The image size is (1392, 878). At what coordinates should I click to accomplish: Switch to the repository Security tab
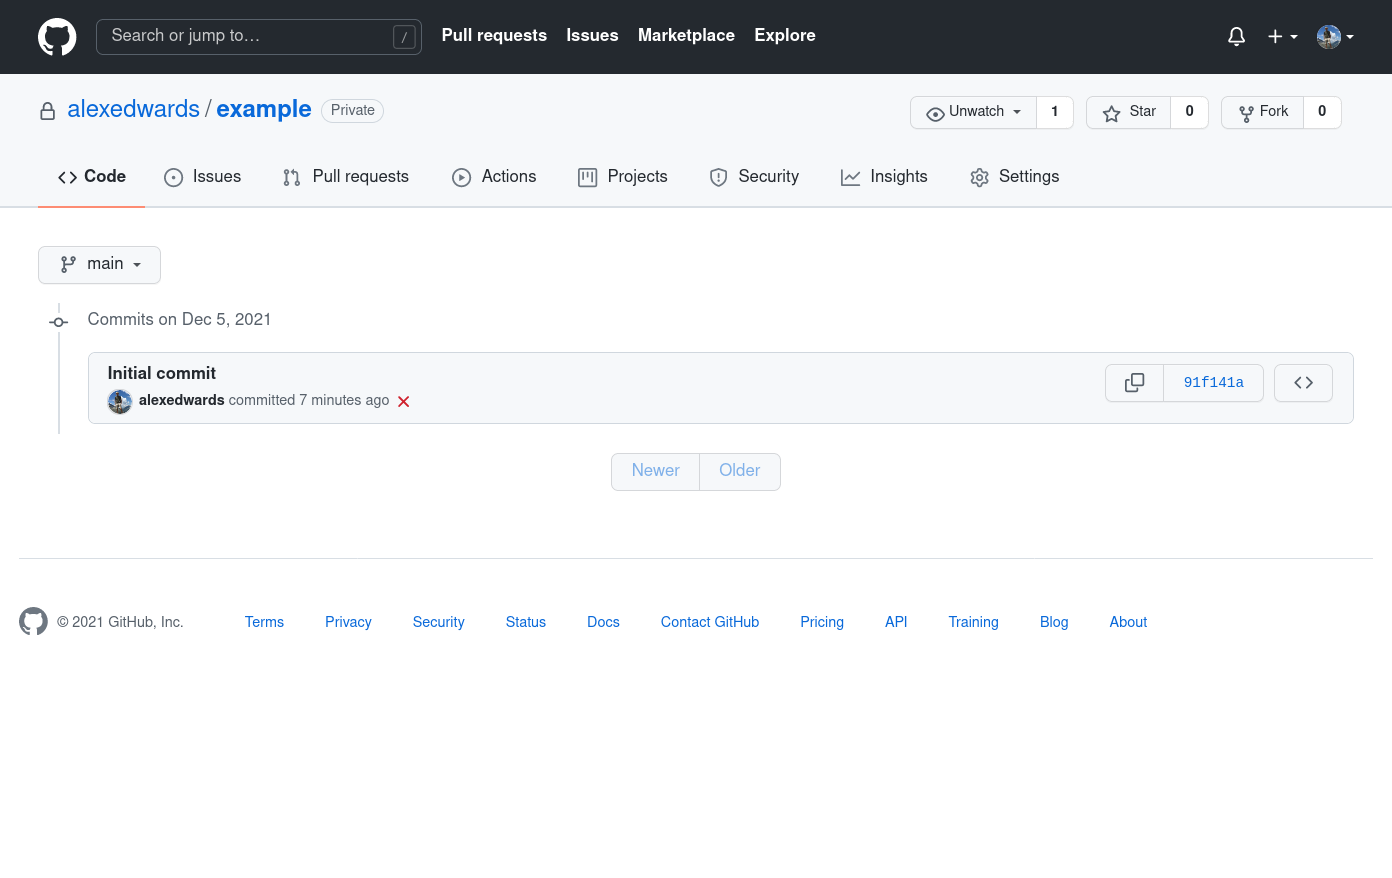pos(754,177)
